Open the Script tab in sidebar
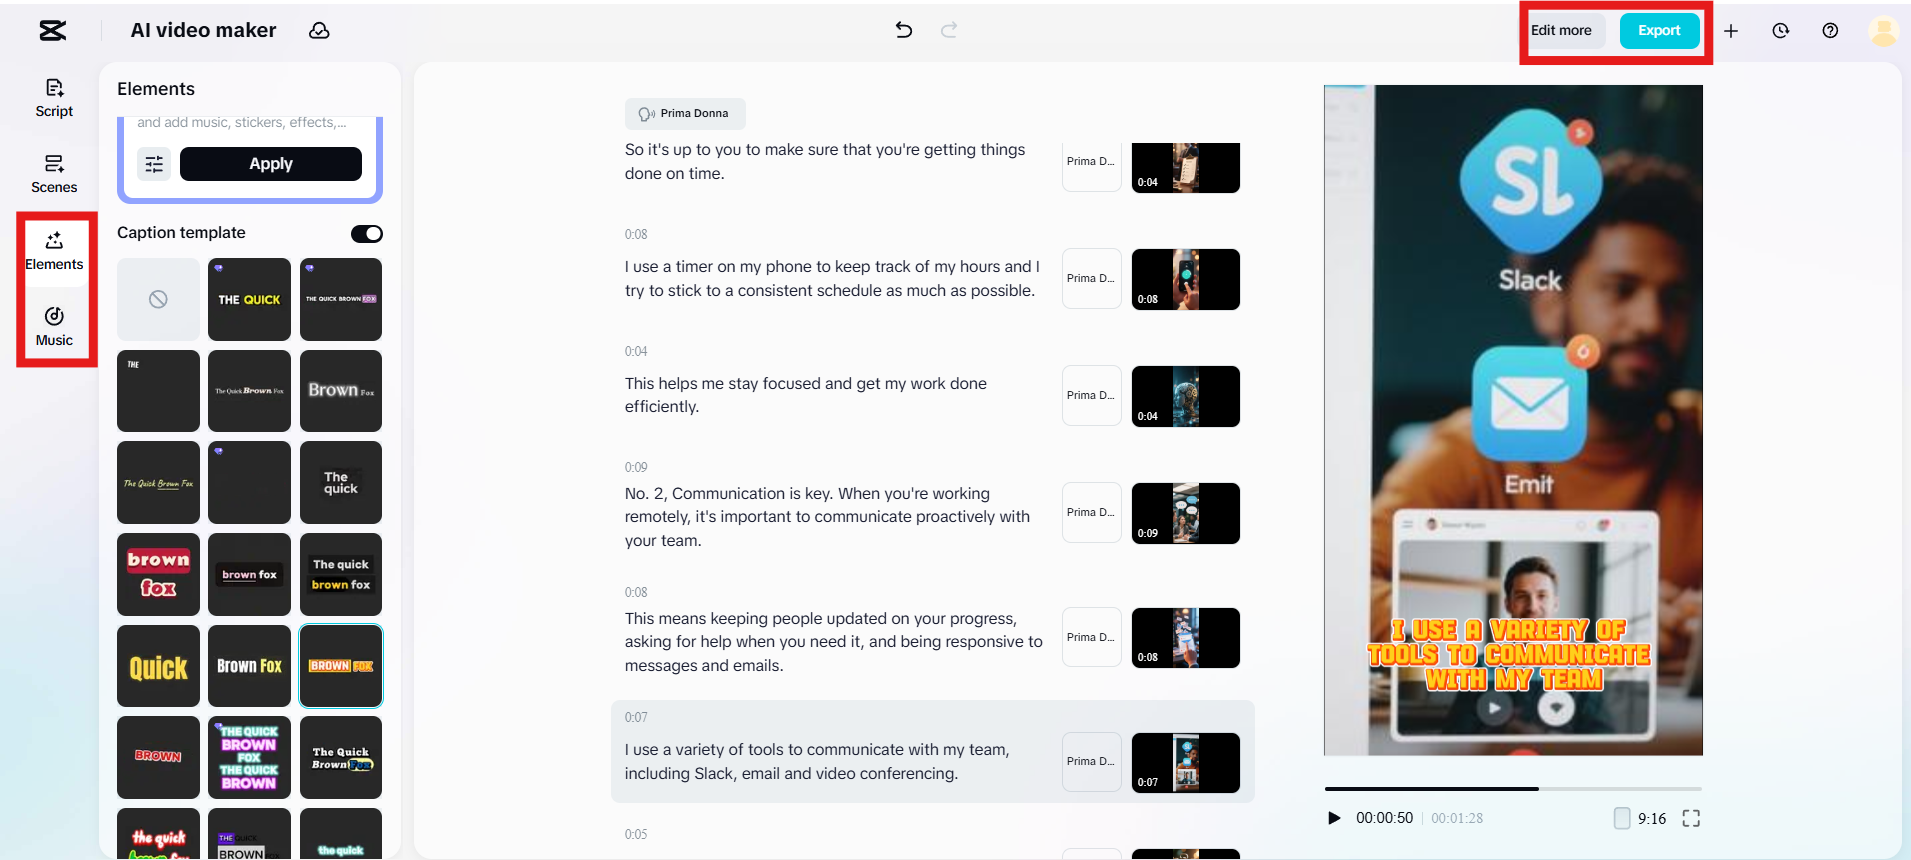The width and height of the screenshot is (1911, 860). pos(54,98)
